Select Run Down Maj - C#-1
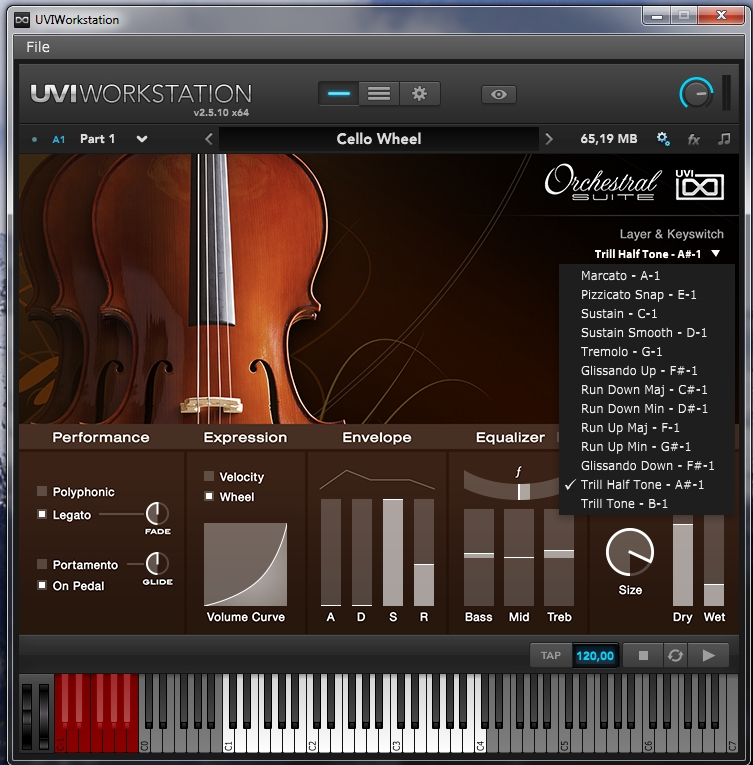The height and width of the screenshot is (765, 753). [x=647, y=390]
